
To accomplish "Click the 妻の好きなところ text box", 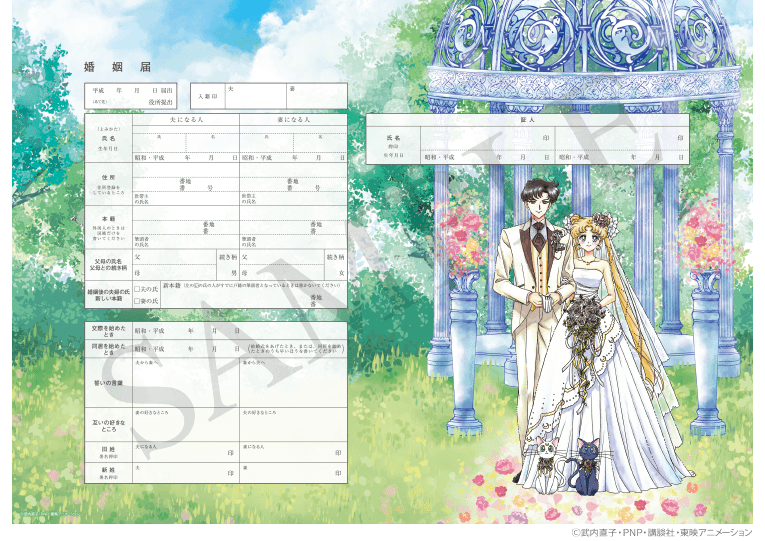I will coord(186,425).
